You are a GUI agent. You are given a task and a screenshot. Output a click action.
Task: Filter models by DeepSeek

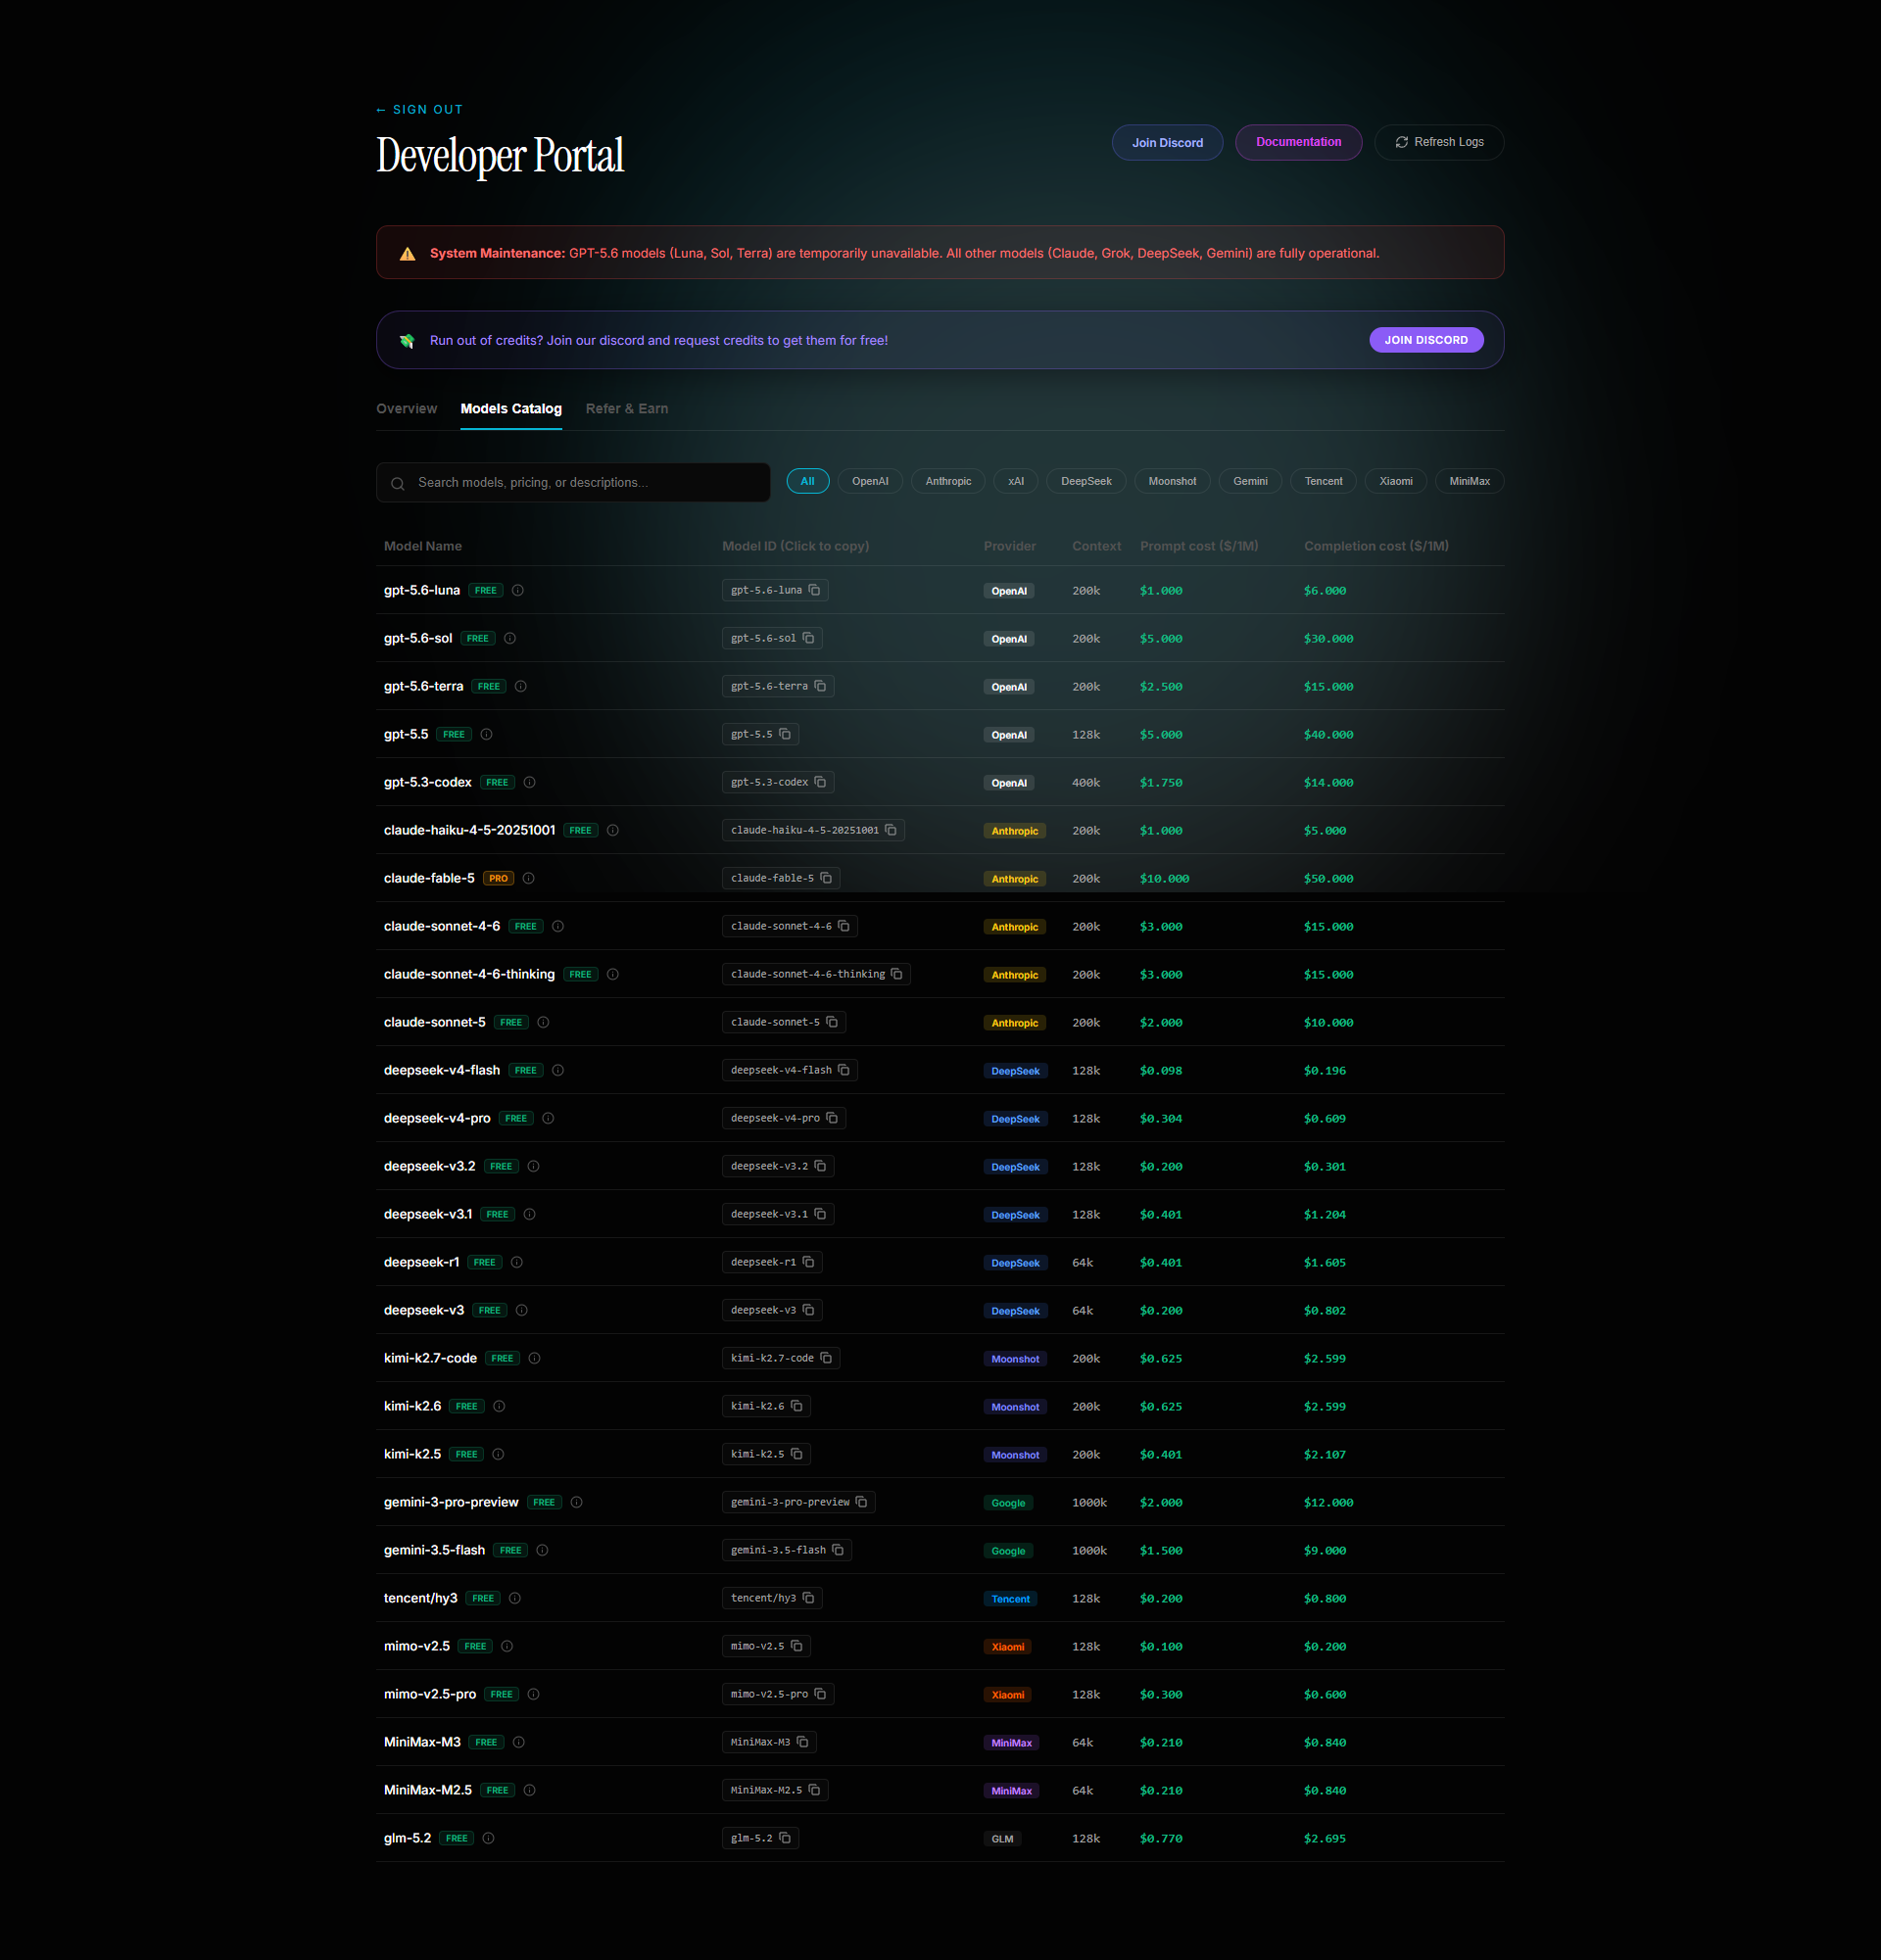coord(1086,481)
